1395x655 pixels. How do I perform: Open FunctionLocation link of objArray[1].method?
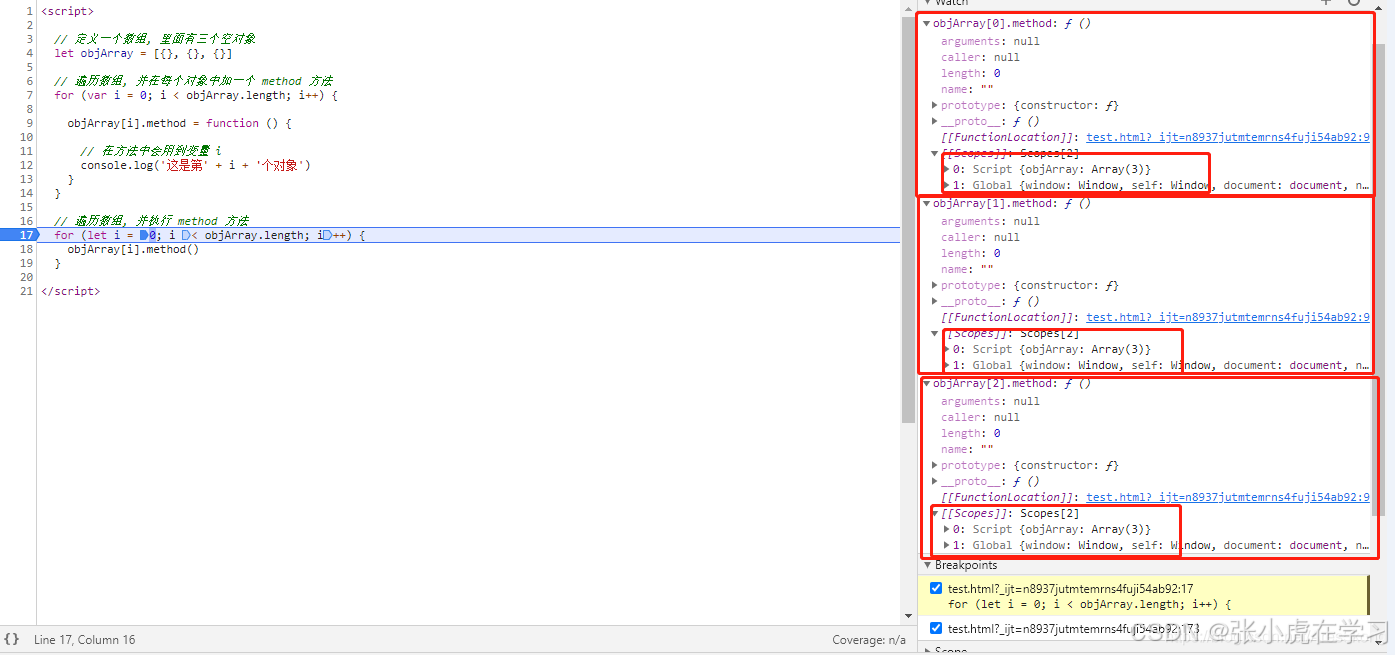[x=1228, y=317]
